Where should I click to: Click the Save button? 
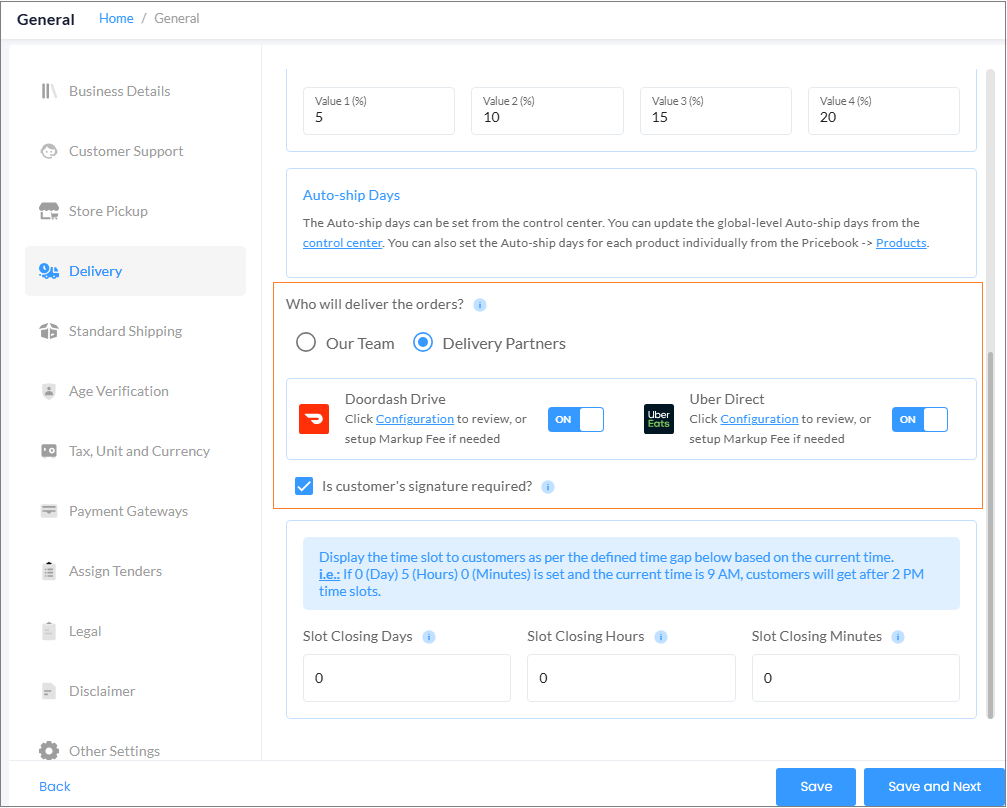tap(816, 787)
